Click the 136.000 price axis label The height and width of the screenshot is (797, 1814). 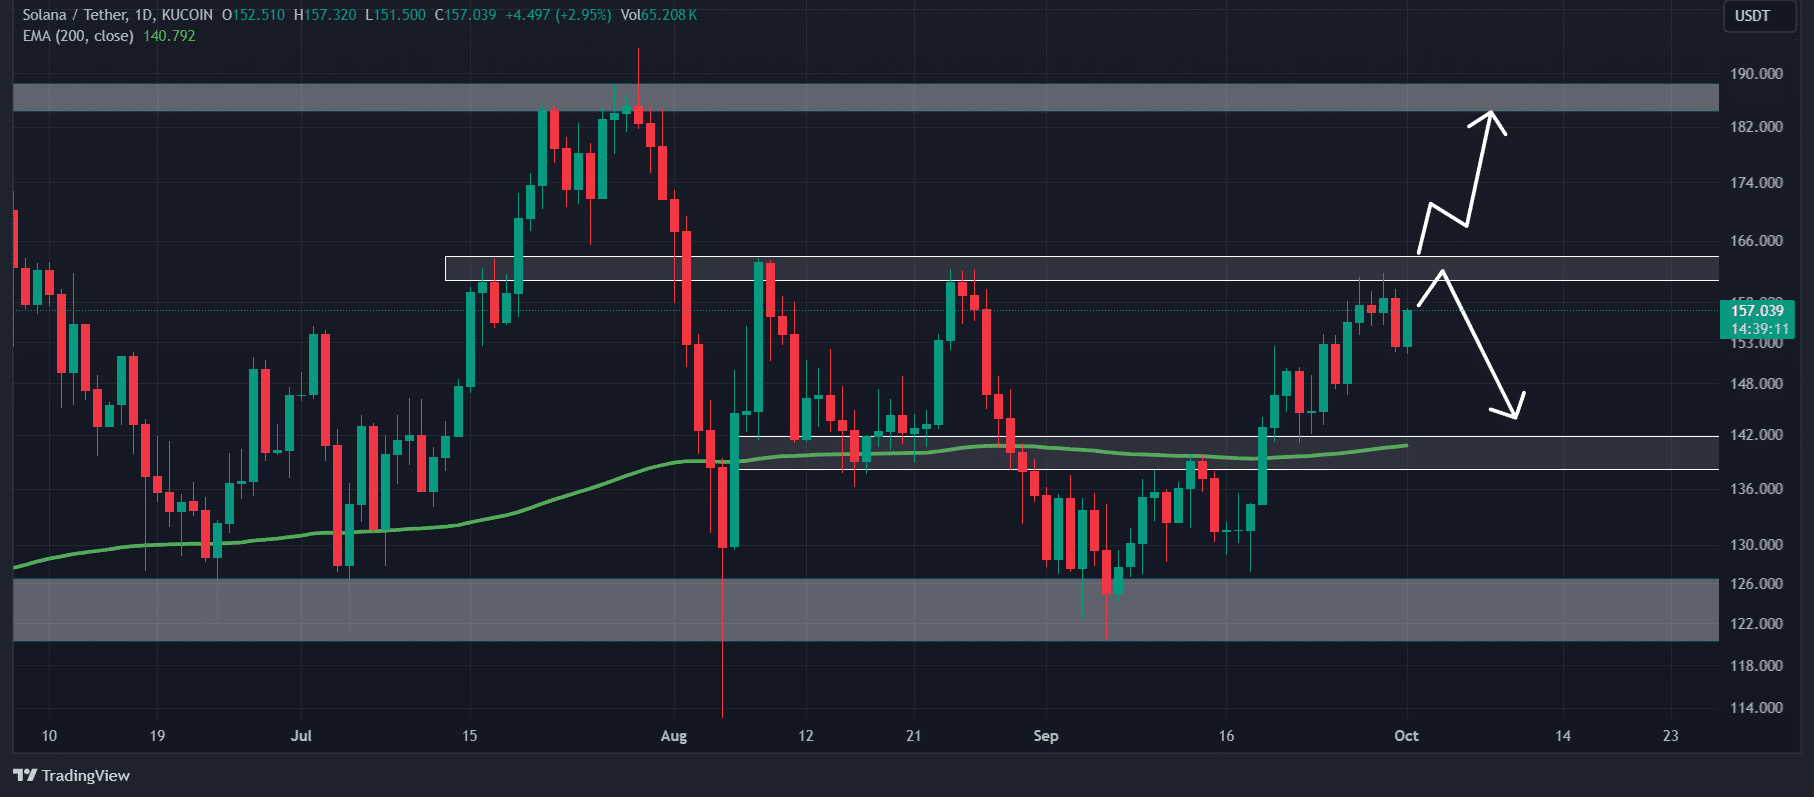(1756, 489)
